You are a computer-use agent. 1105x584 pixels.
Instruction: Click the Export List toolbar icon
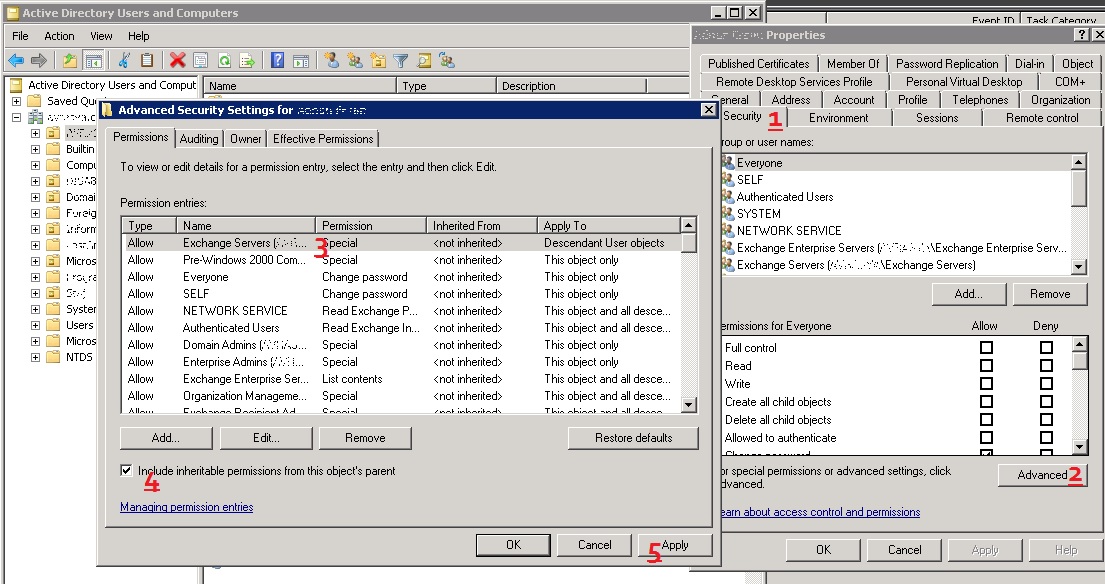click(x=247, y=61)
